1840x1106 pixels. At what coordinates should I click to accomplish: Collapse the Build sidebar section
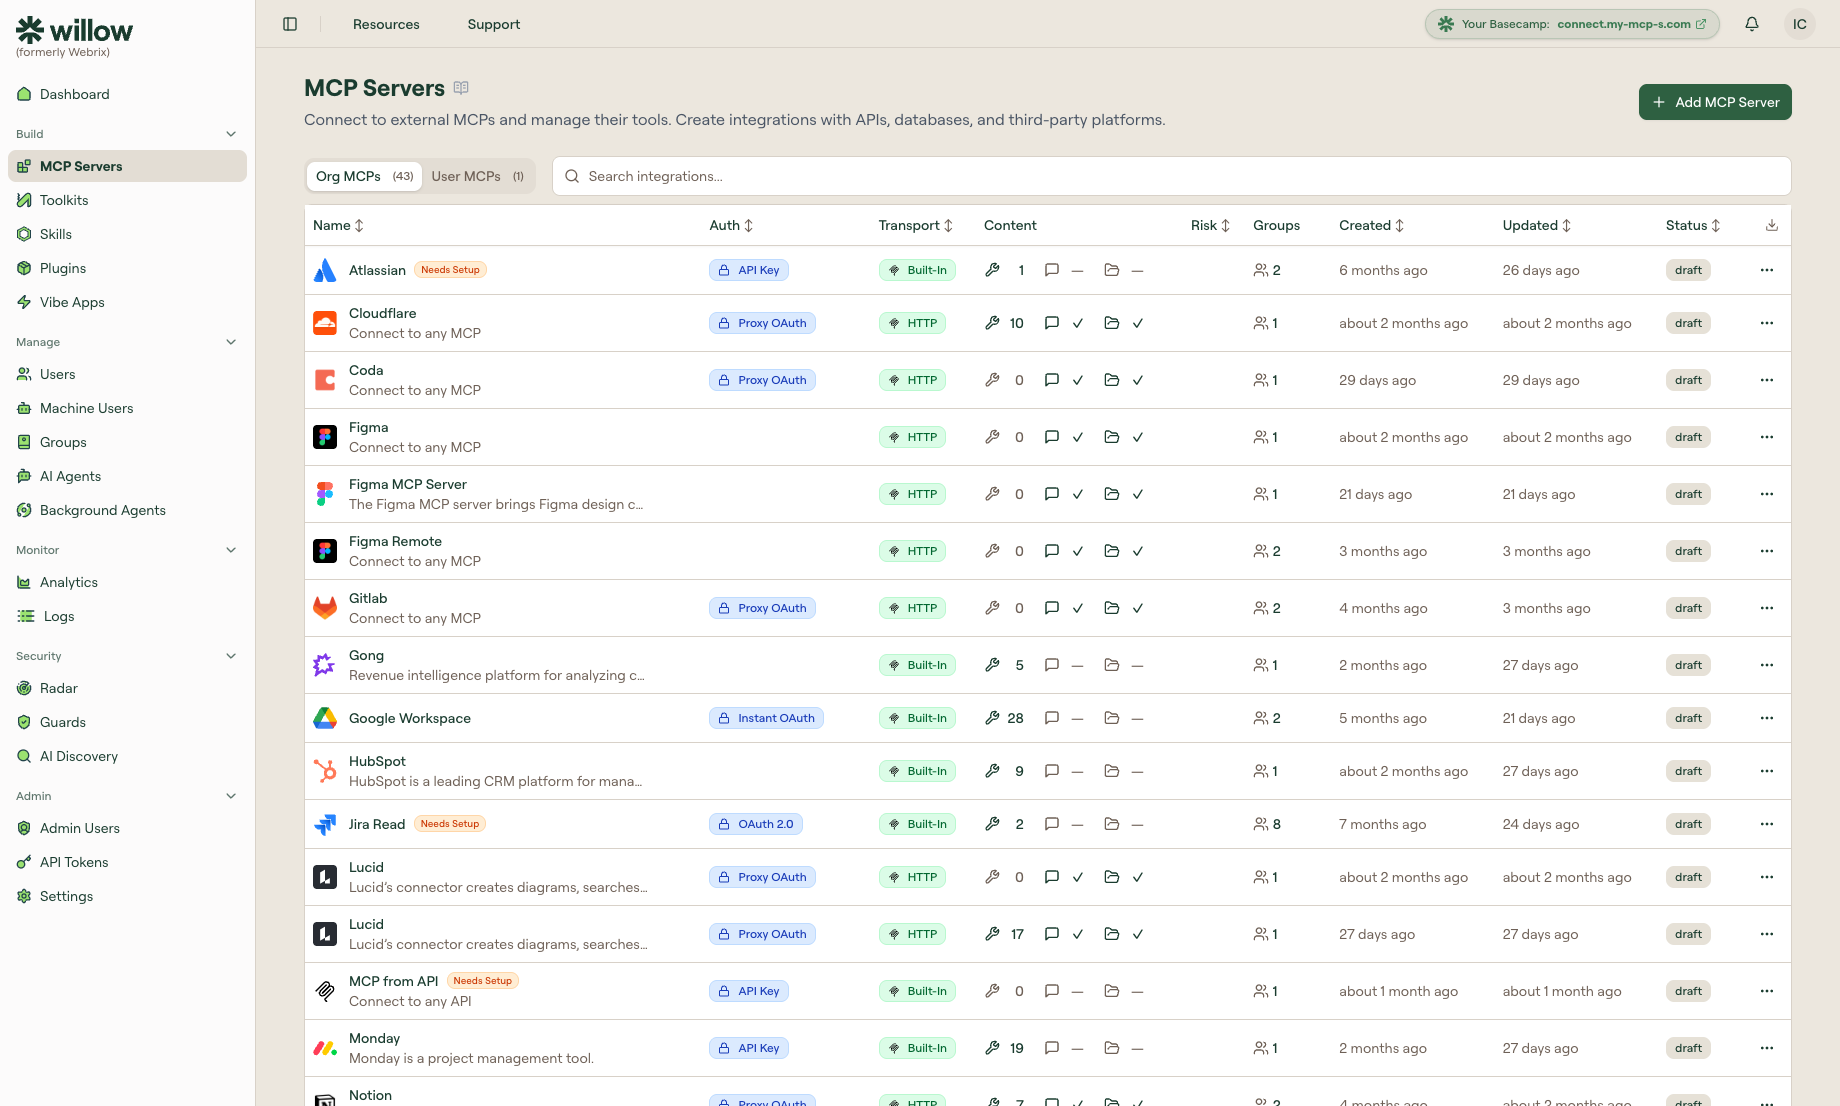(x=231, y=134)
